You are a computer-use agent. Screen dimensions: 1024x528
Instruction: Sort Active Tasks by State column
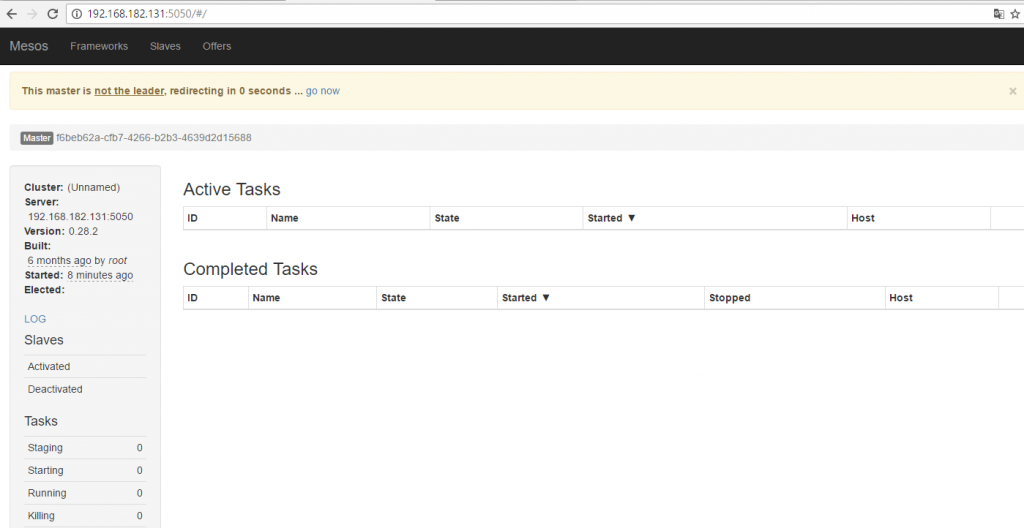coord(506,218)
